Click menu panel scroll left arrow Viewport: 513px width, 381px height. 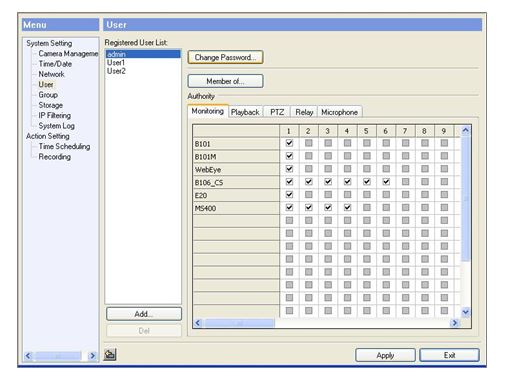tap(28, 356)
